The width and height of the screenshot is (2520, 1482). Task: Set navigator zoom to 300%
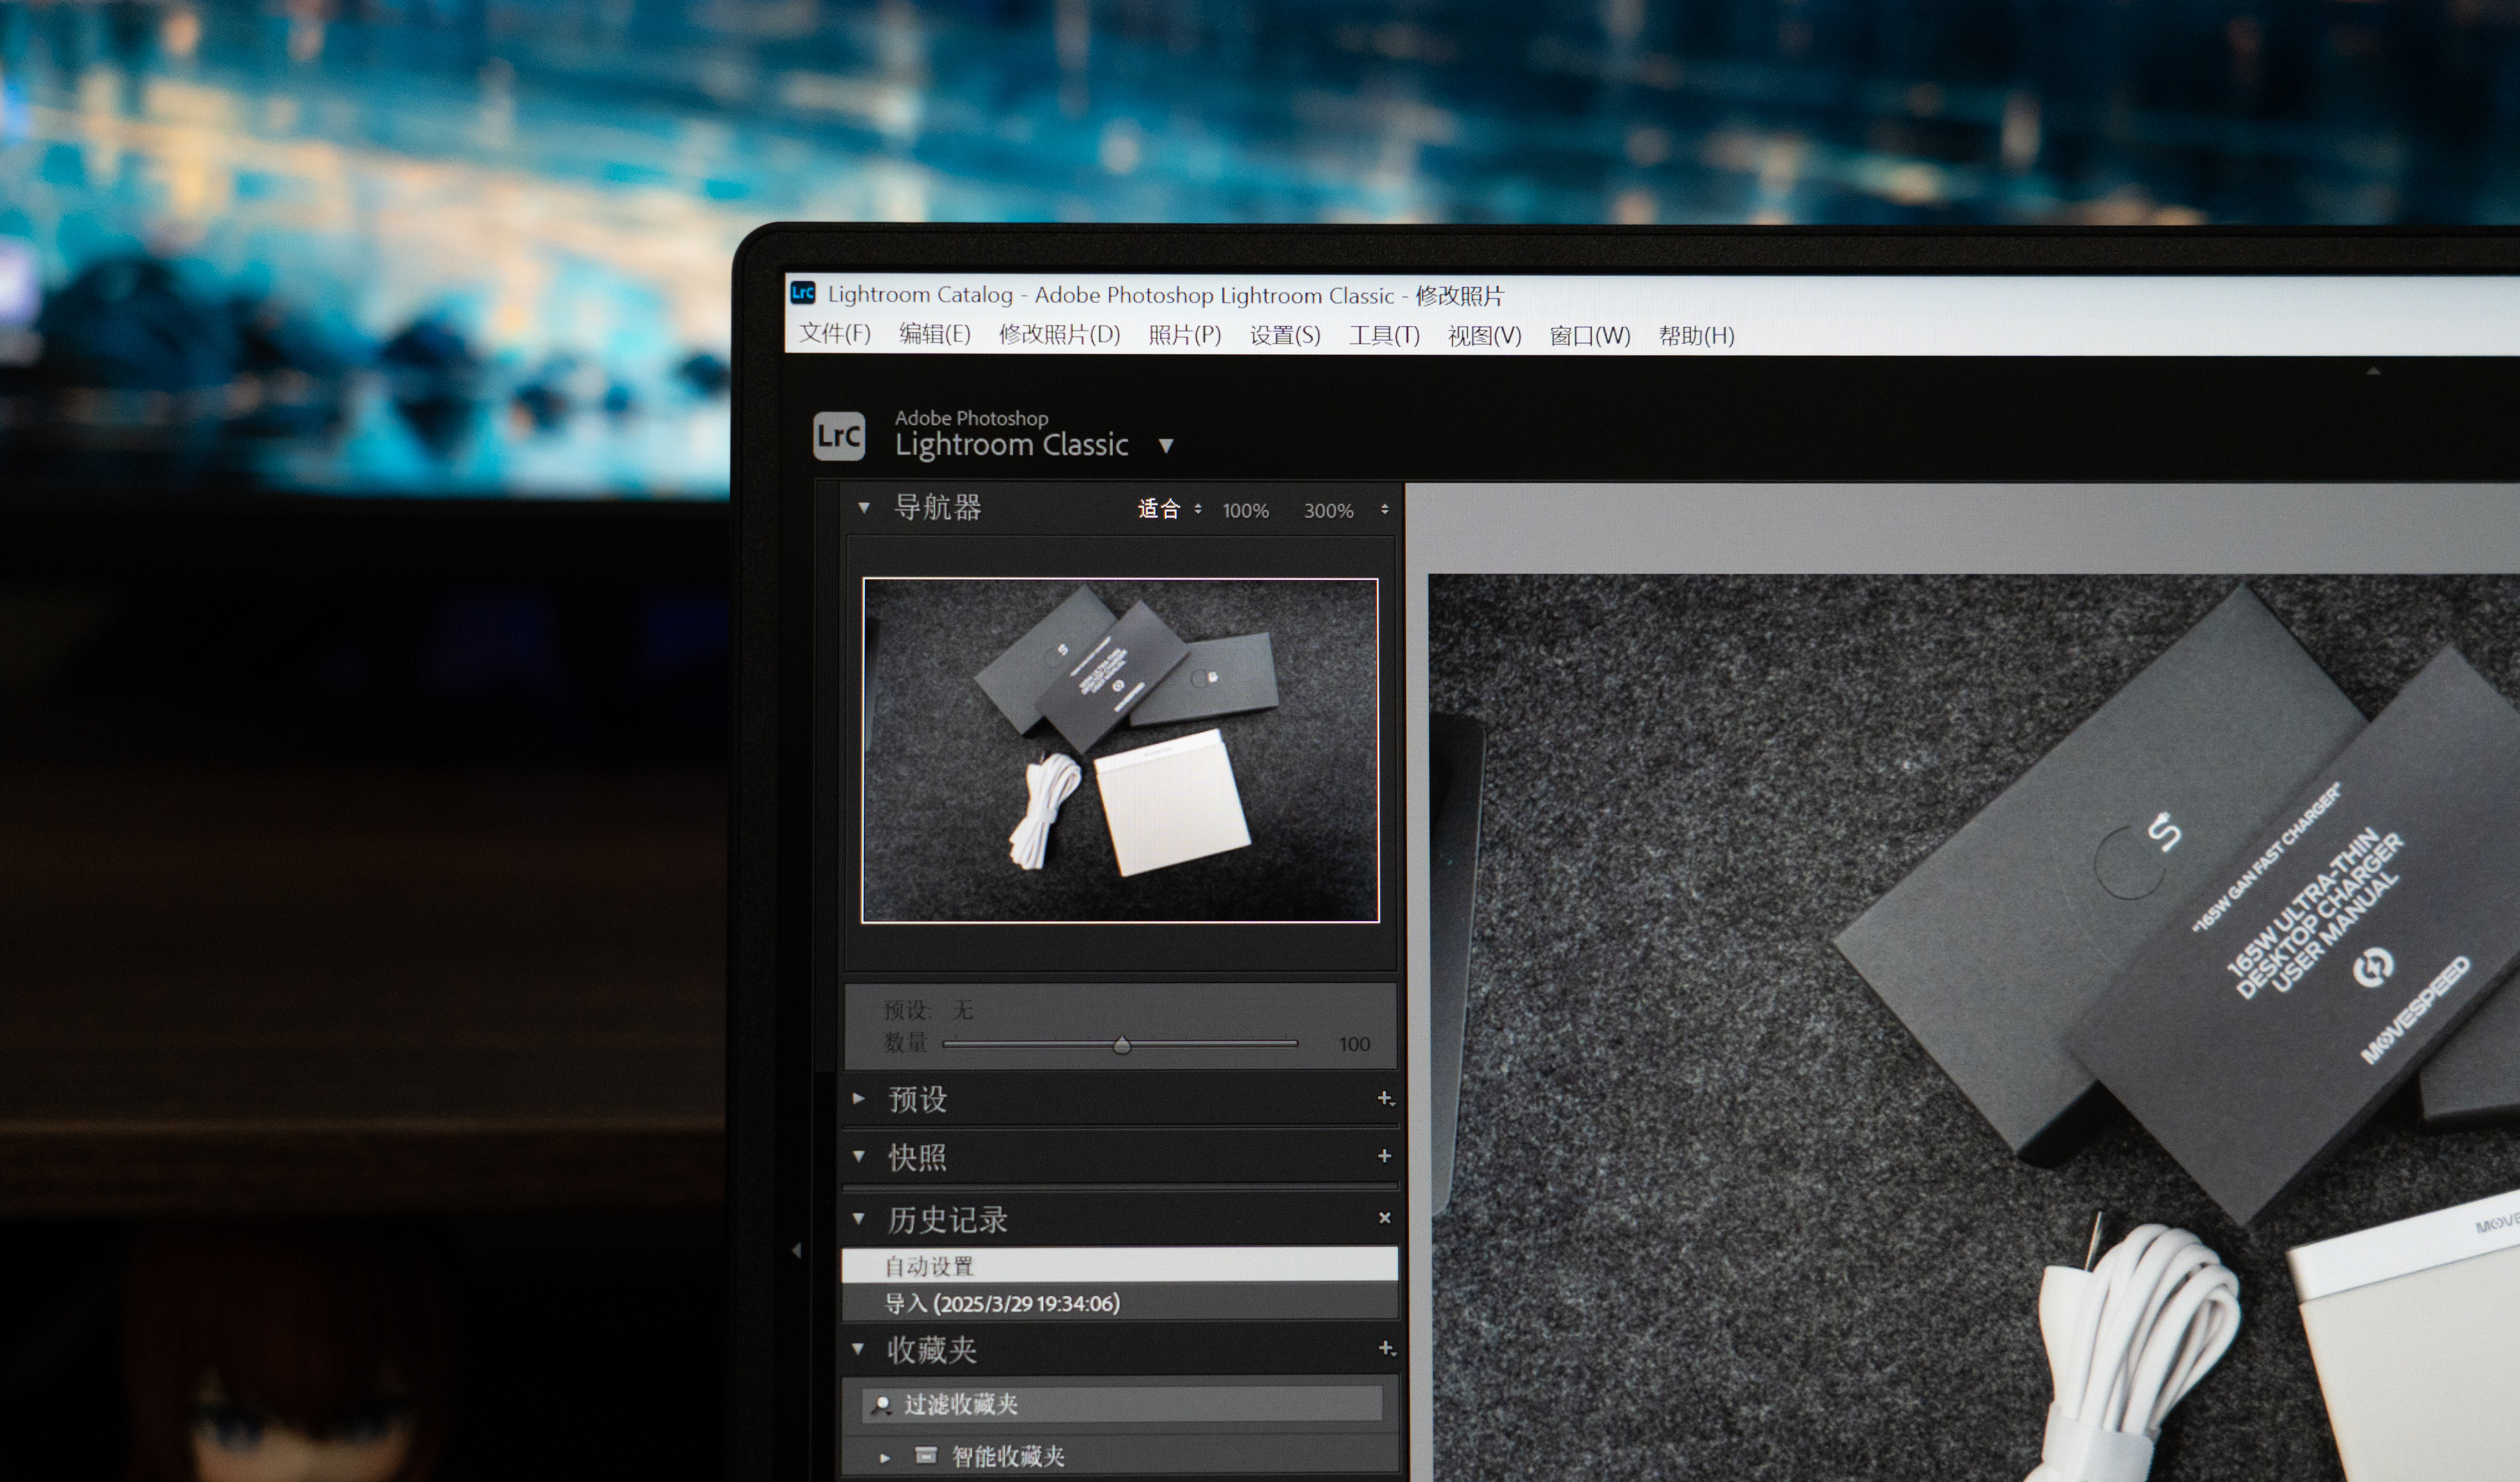(1328, 511)
